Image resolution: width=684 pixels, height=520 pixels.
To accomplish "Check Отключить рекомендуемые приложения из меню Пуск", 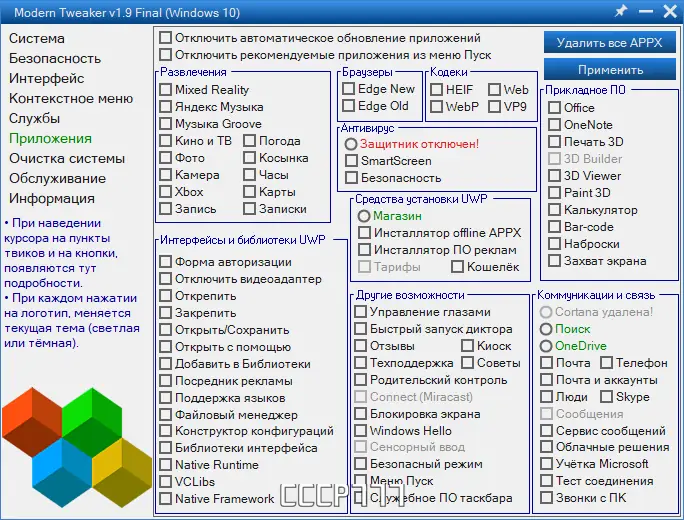I will coord(165,55).
